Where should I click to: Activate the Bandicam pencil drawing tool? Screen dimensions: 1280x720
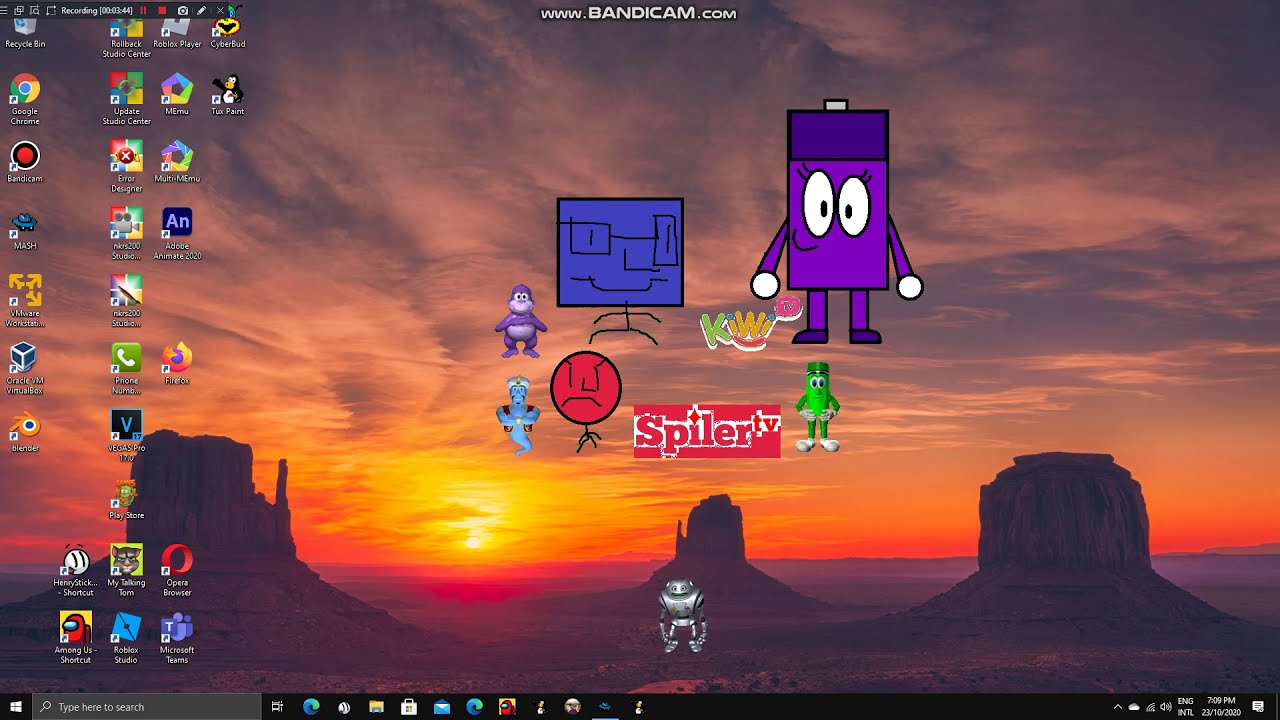pos(201,10)
